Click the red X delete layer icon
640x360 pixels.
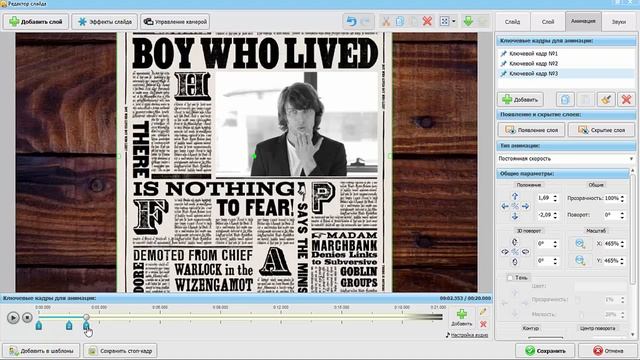point(427,21)
